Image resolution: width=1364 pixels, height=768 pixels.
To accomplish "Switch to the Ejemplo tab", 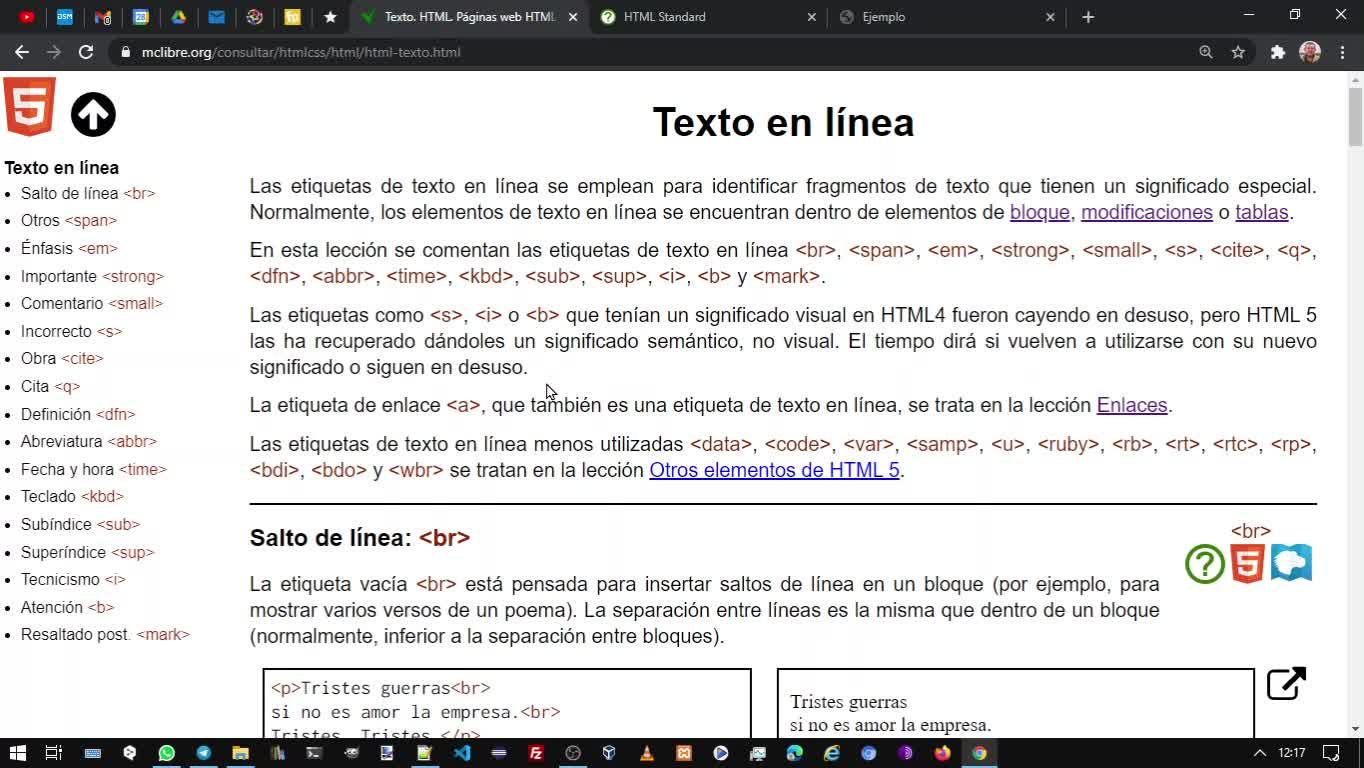I will [x=948, y=17].
